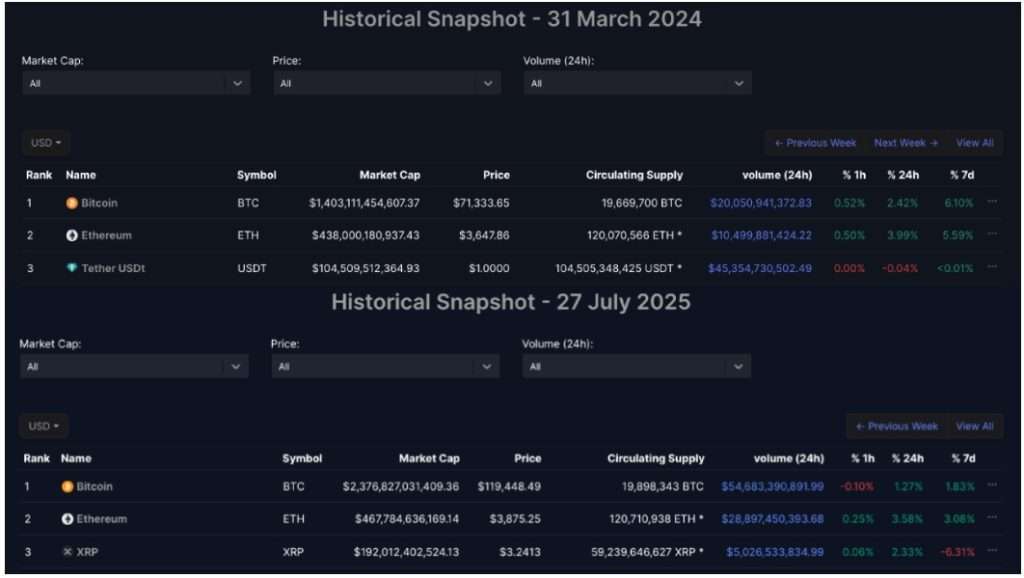Open View All for the July snapshot
The height and width of the screenshot is (578, 1024).
pyautogui.click(x=975, y=426)
